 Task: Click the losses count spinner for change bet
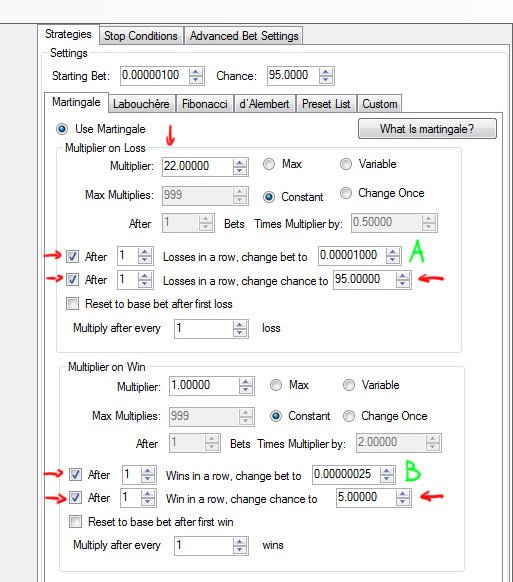click(x=145, y=256)
